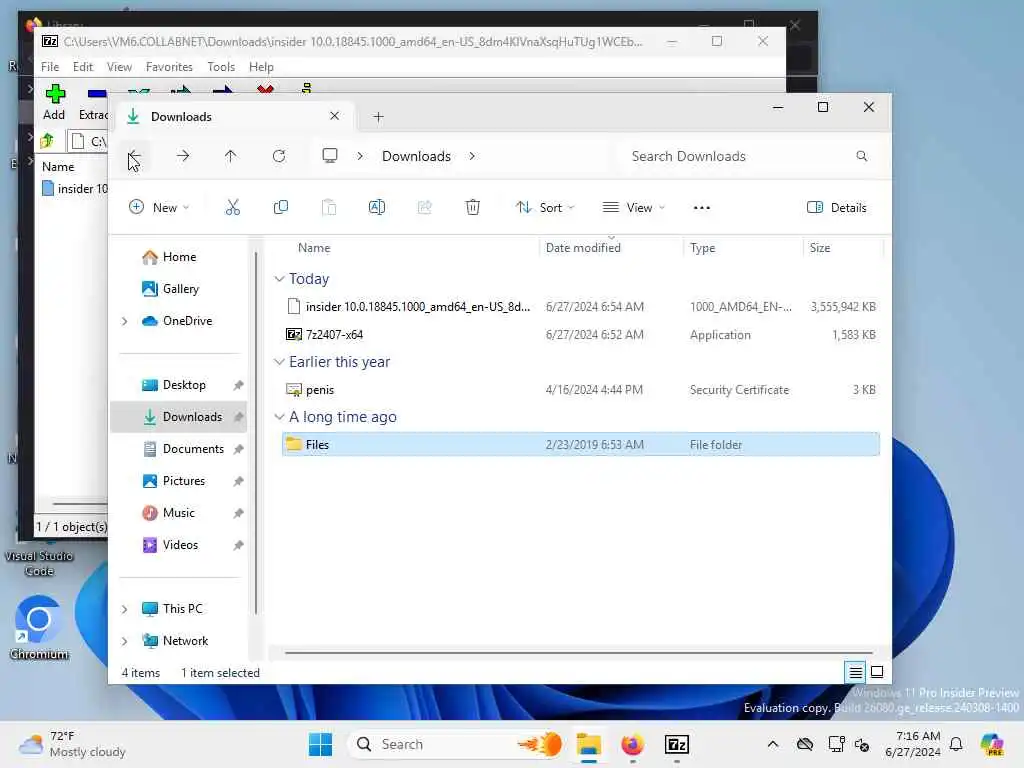
Task: Show hidden tray icons
Action: point(773,744)
